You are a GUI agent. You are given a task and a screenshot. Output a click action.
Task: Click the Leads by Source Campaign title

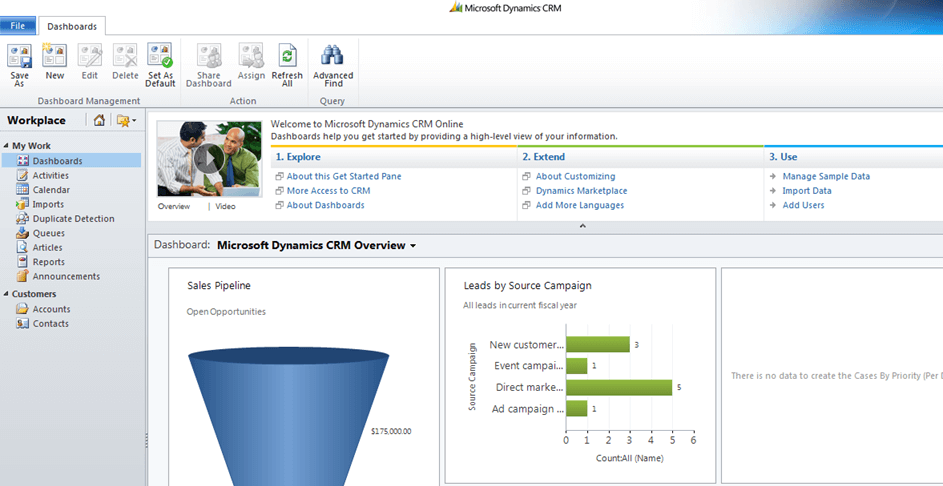click(x=527, y=286)
